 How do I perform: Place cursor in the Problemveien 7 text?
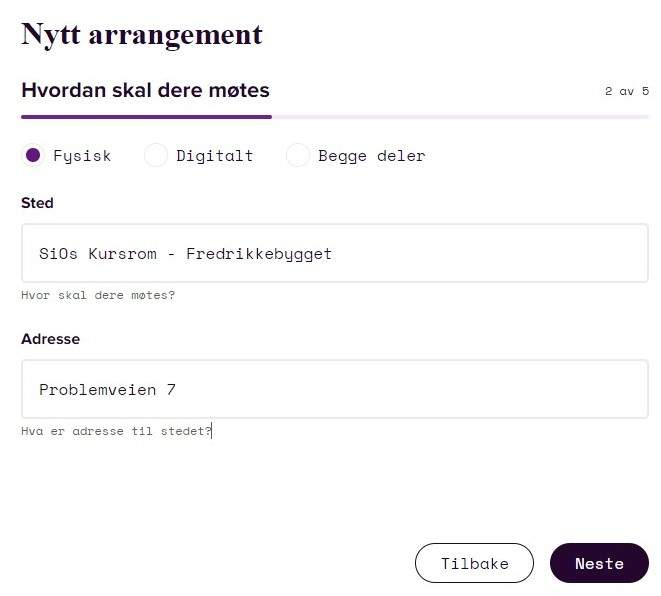click(107, 389)
